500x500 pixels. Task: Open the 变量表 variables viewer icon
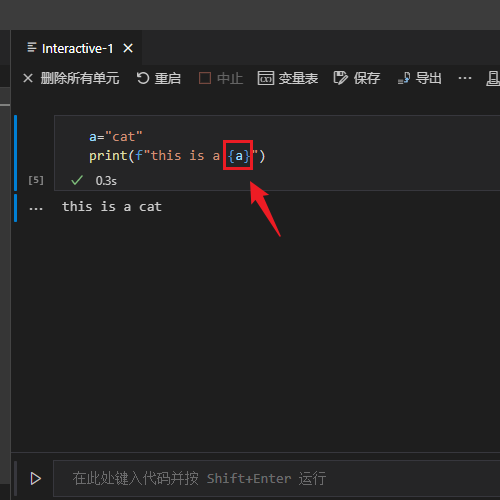tap(266, 78)
